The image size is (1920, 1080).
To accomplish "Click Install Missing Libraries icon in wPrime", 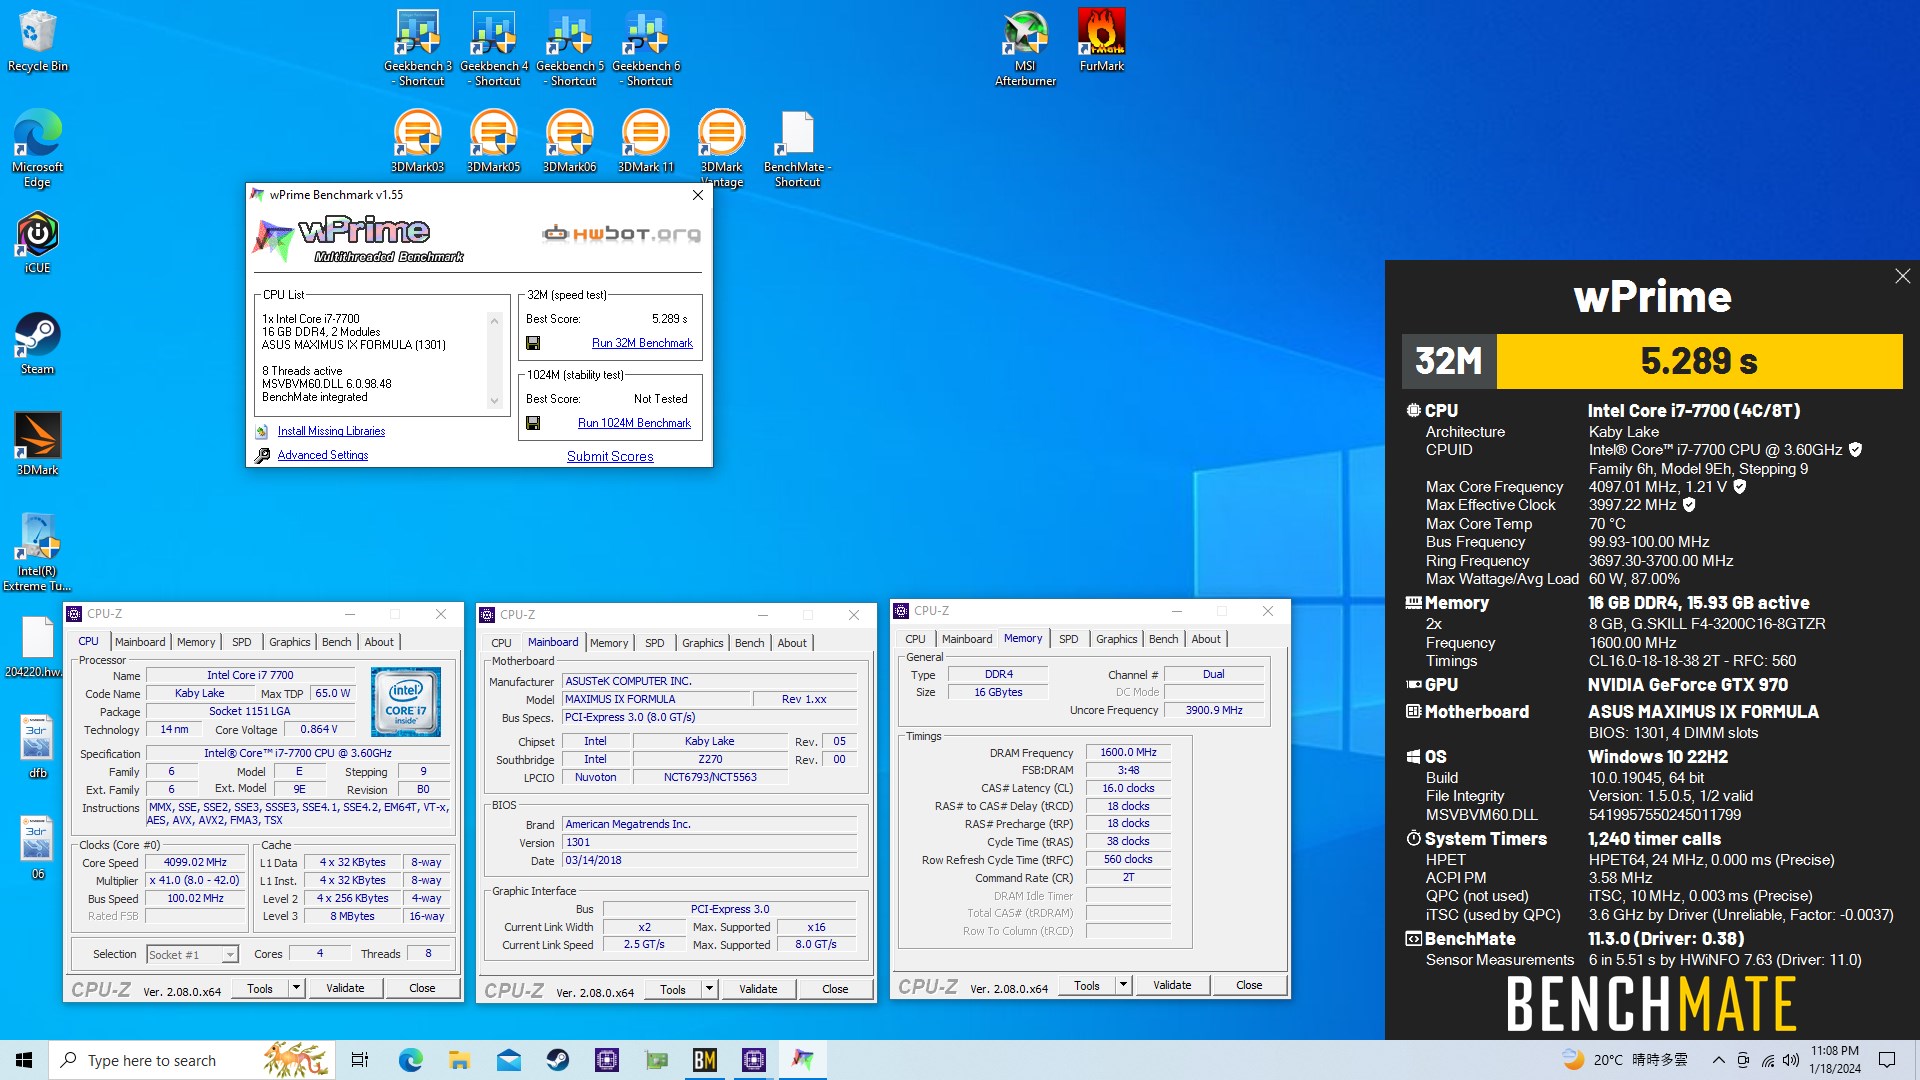I will (x=262, y=431).
